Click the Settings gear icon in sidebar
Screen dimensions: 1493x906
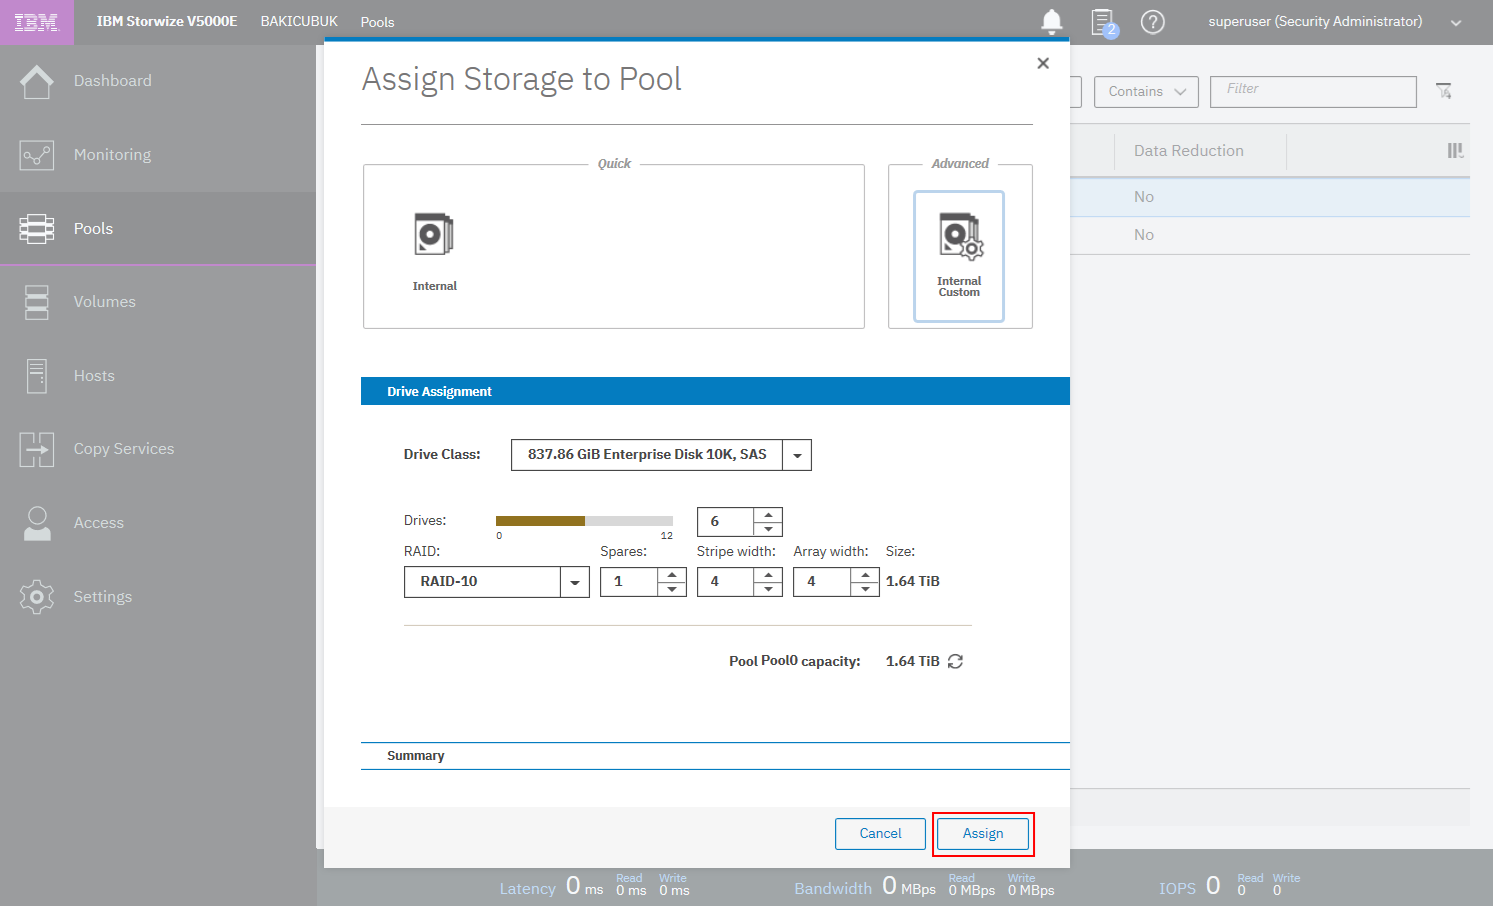coord(37,597)
